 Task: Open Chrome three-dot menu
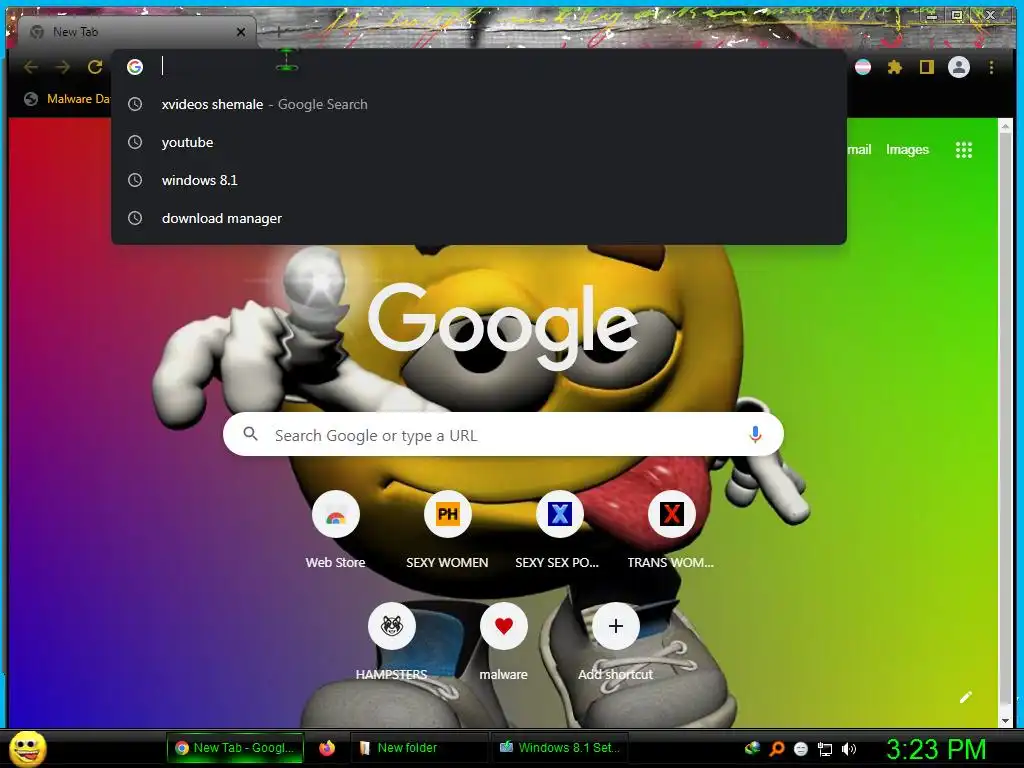click(x=991, y=67)
